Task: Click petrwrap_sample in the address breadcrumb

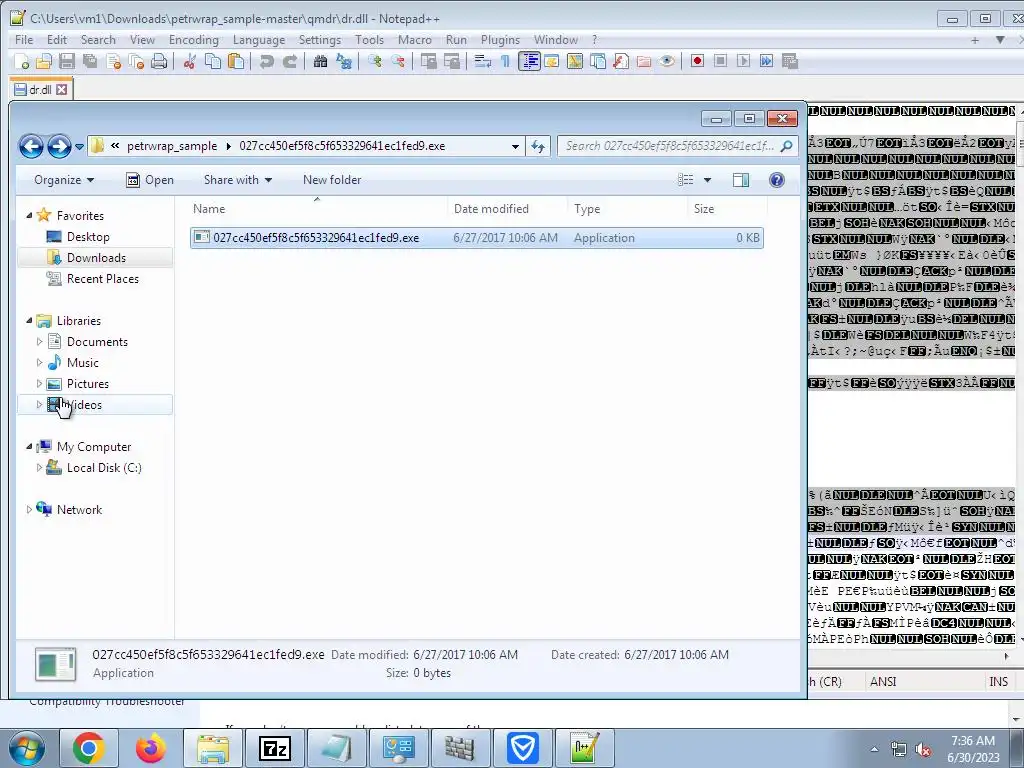Action: (172, 146)
